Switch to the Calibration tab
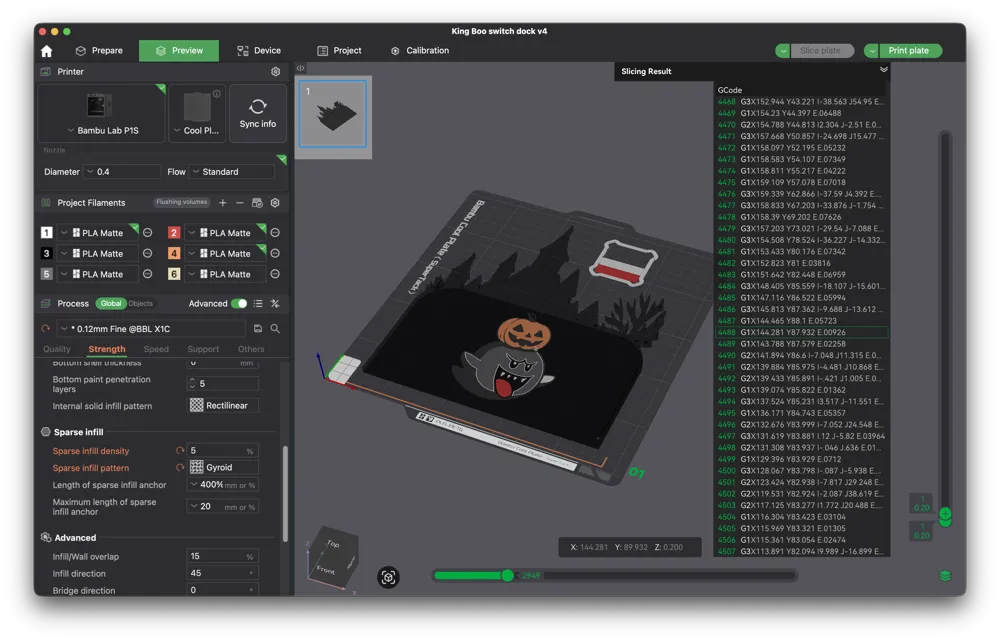Image resolution: width=1000 pixels, height=641 pixels. coord(420,50)
